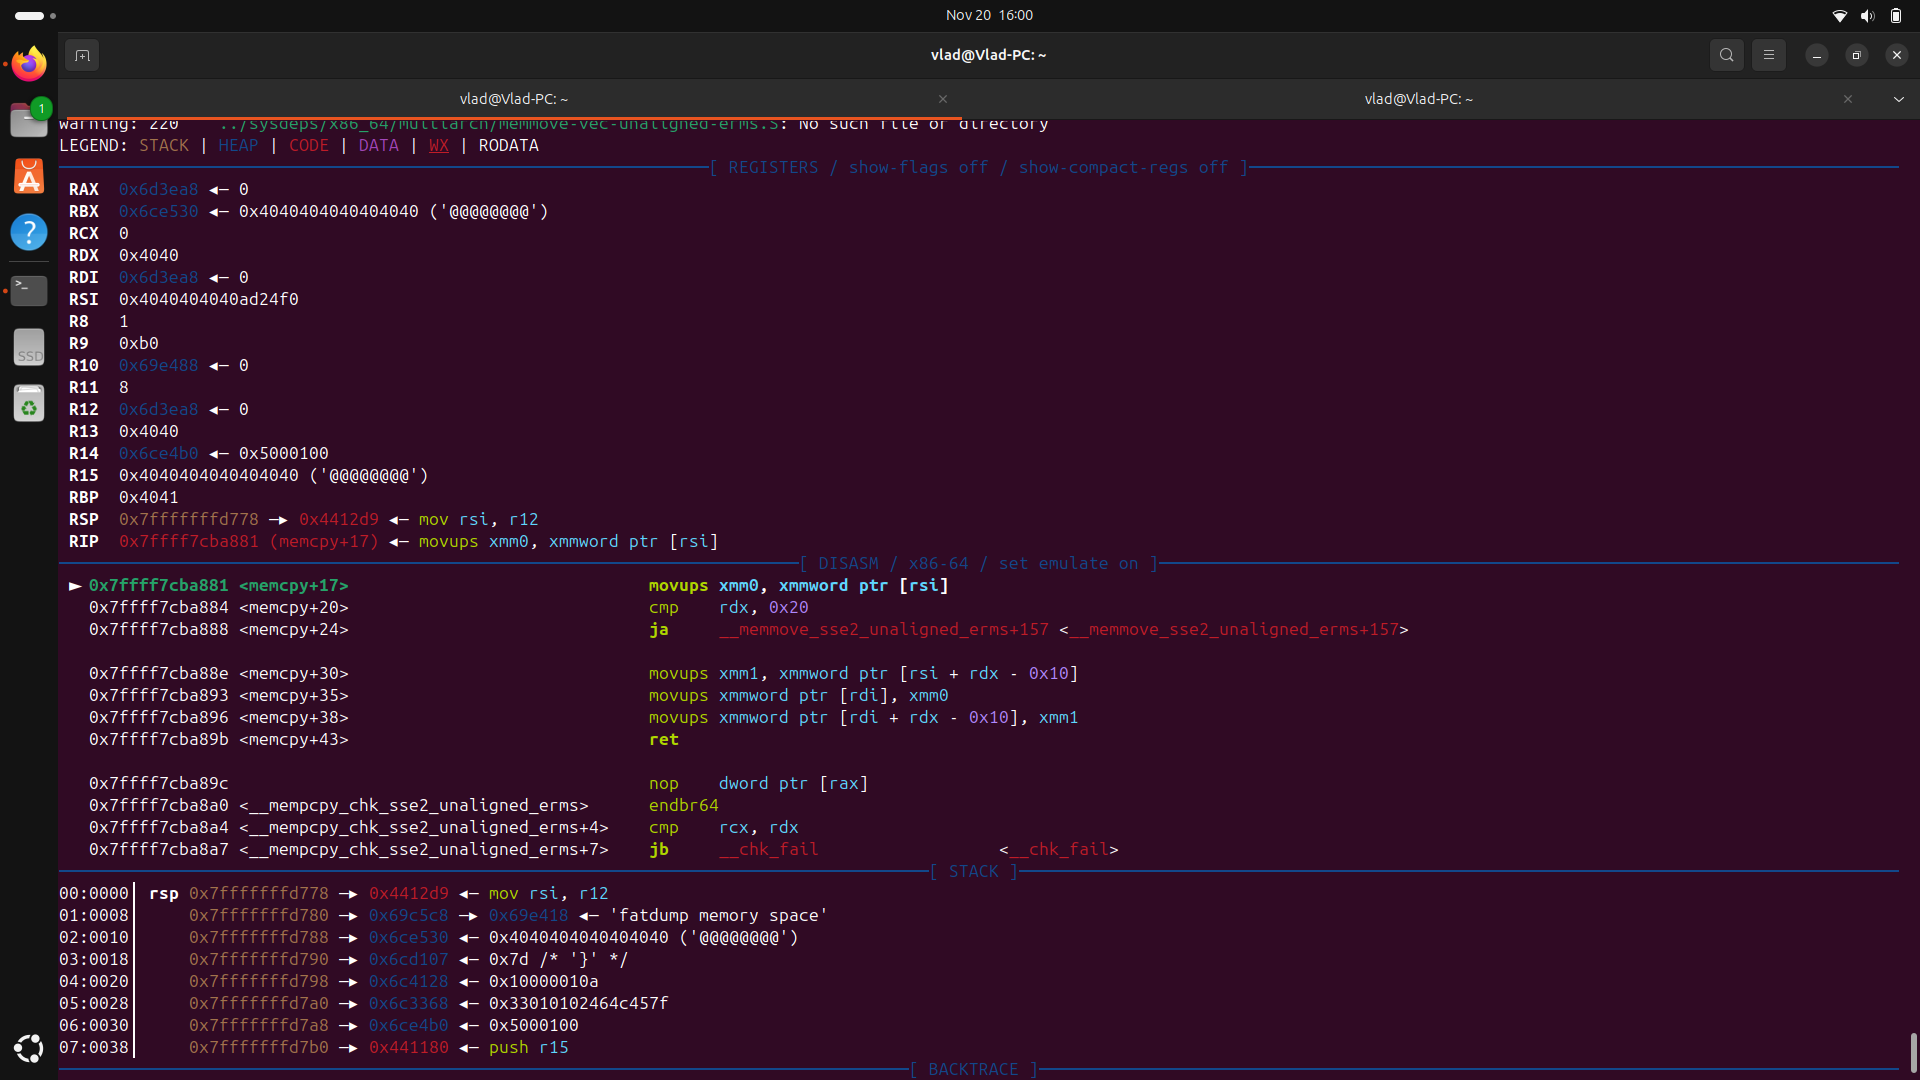Open the SSD drive in the dock
The height and width of the screenshot is (1080, 1920).
[x=29, y=347]
